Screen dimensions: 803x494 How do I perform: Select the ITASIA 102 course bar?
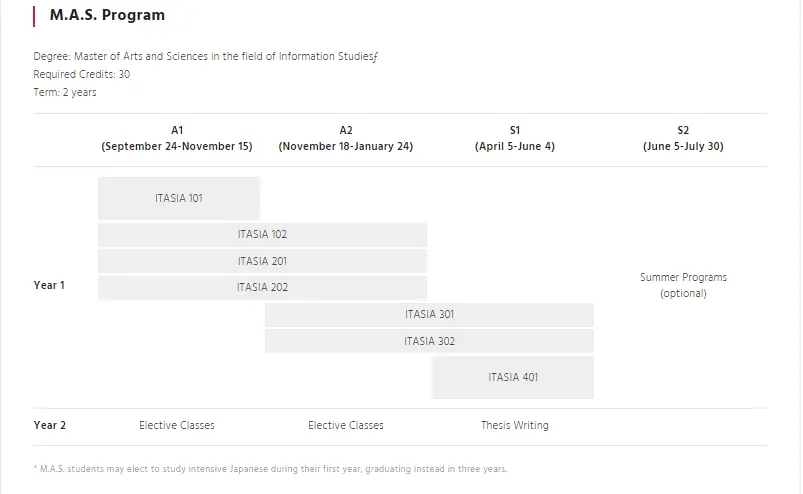tap(262, 235)
